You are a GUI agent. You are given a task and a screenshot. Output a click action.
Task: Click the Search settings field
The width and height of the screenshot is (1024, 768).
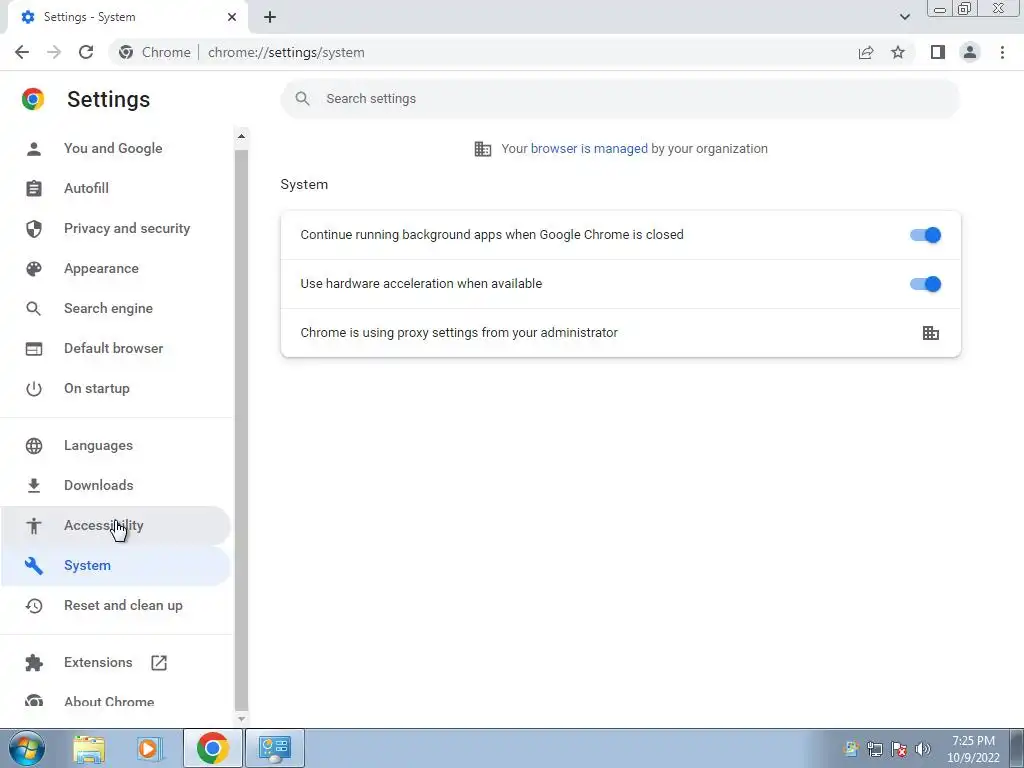coord(620,99)
